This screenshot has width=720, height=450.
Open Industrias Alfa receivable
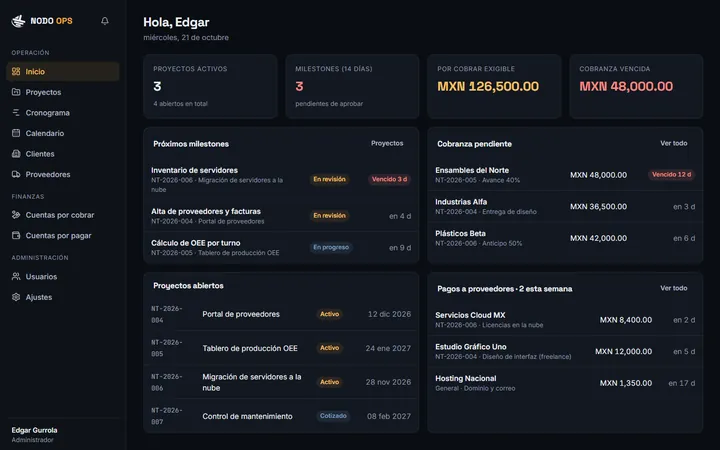pos(565,206)
